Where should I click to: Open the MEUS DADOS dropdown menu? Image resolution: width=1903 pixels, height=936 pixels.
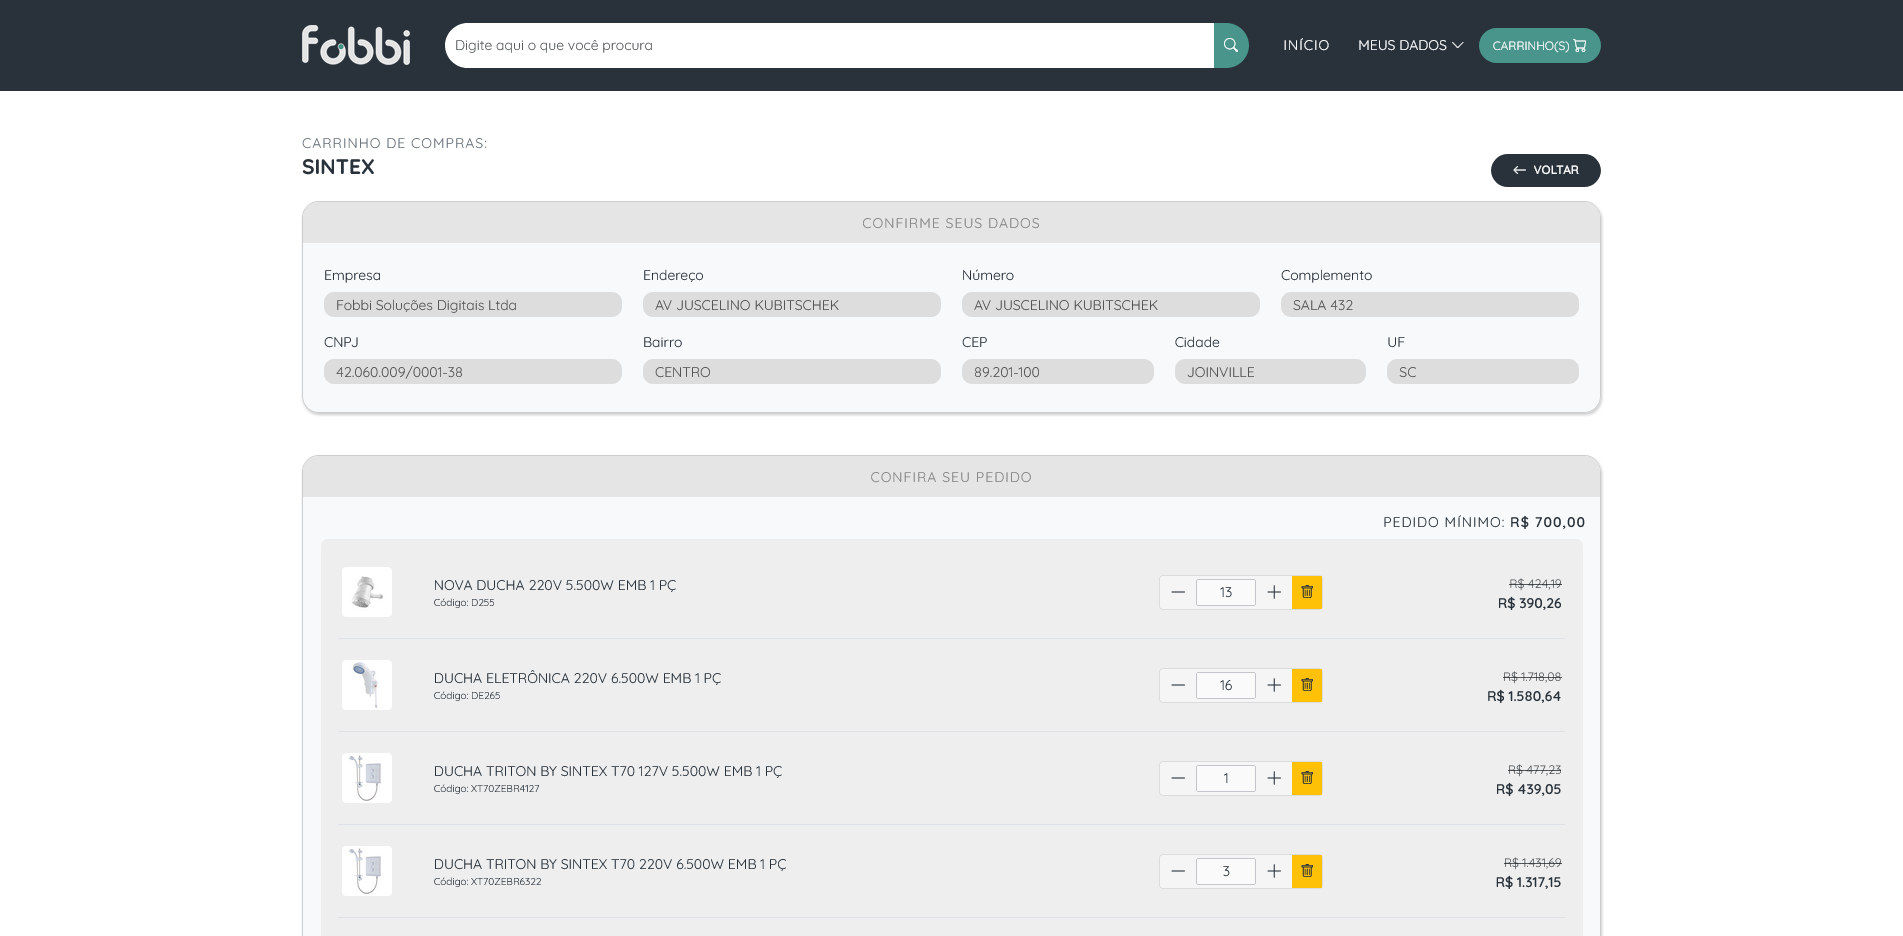(1409, 45)
